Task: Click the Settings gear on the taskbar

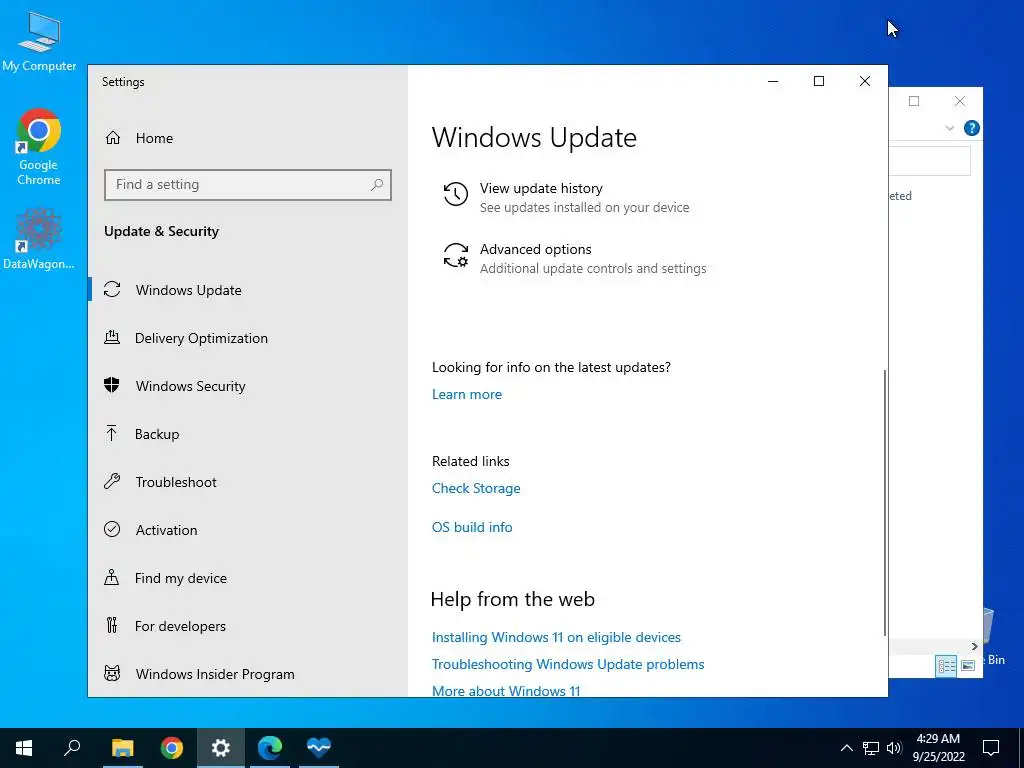Action: pyautogui.click(x=221, y=748)
